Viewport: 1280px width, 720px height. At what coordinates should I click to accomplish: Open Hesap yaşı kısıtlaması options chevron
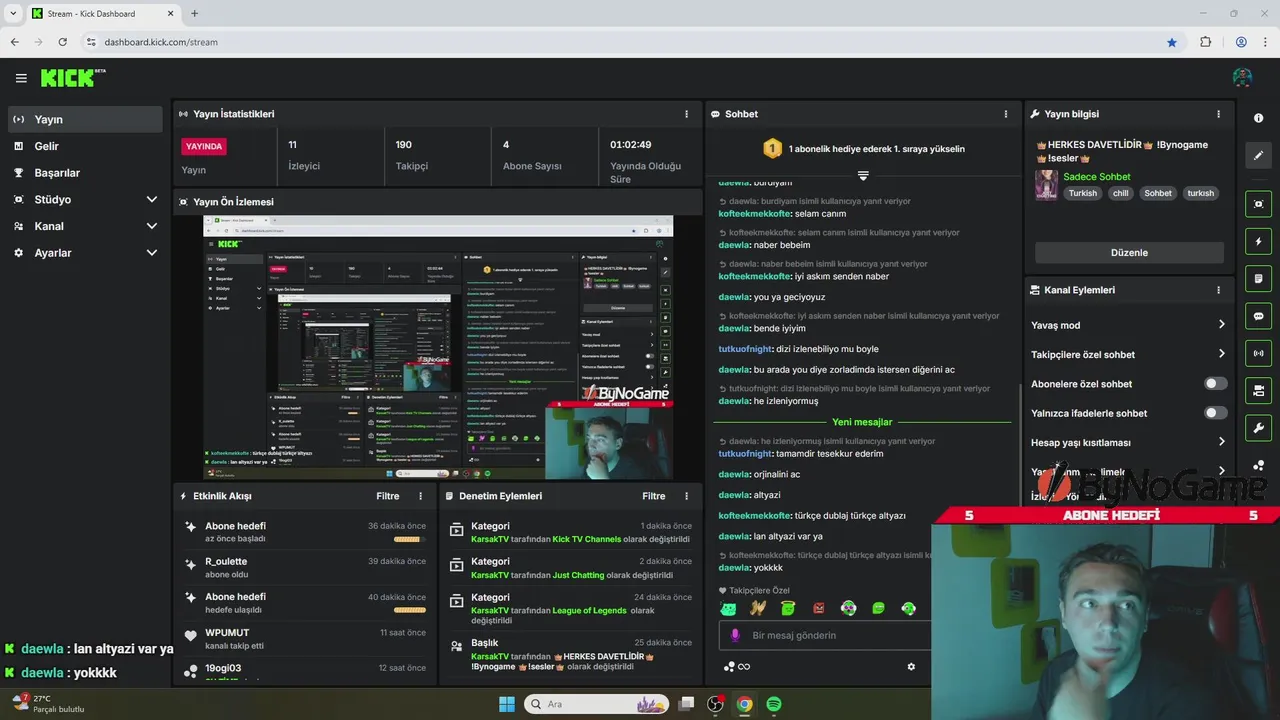point(1221,442)
